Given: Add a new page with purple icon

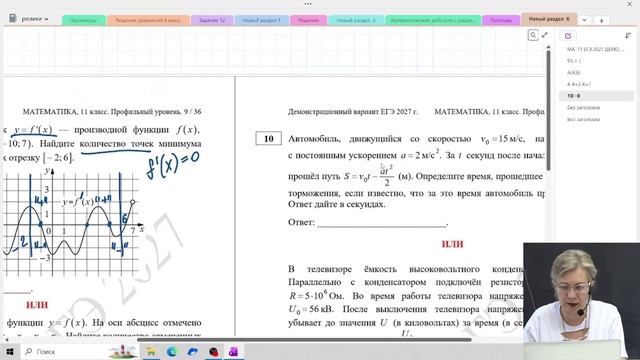Looking at the screenshot, I should pos(568,36).
